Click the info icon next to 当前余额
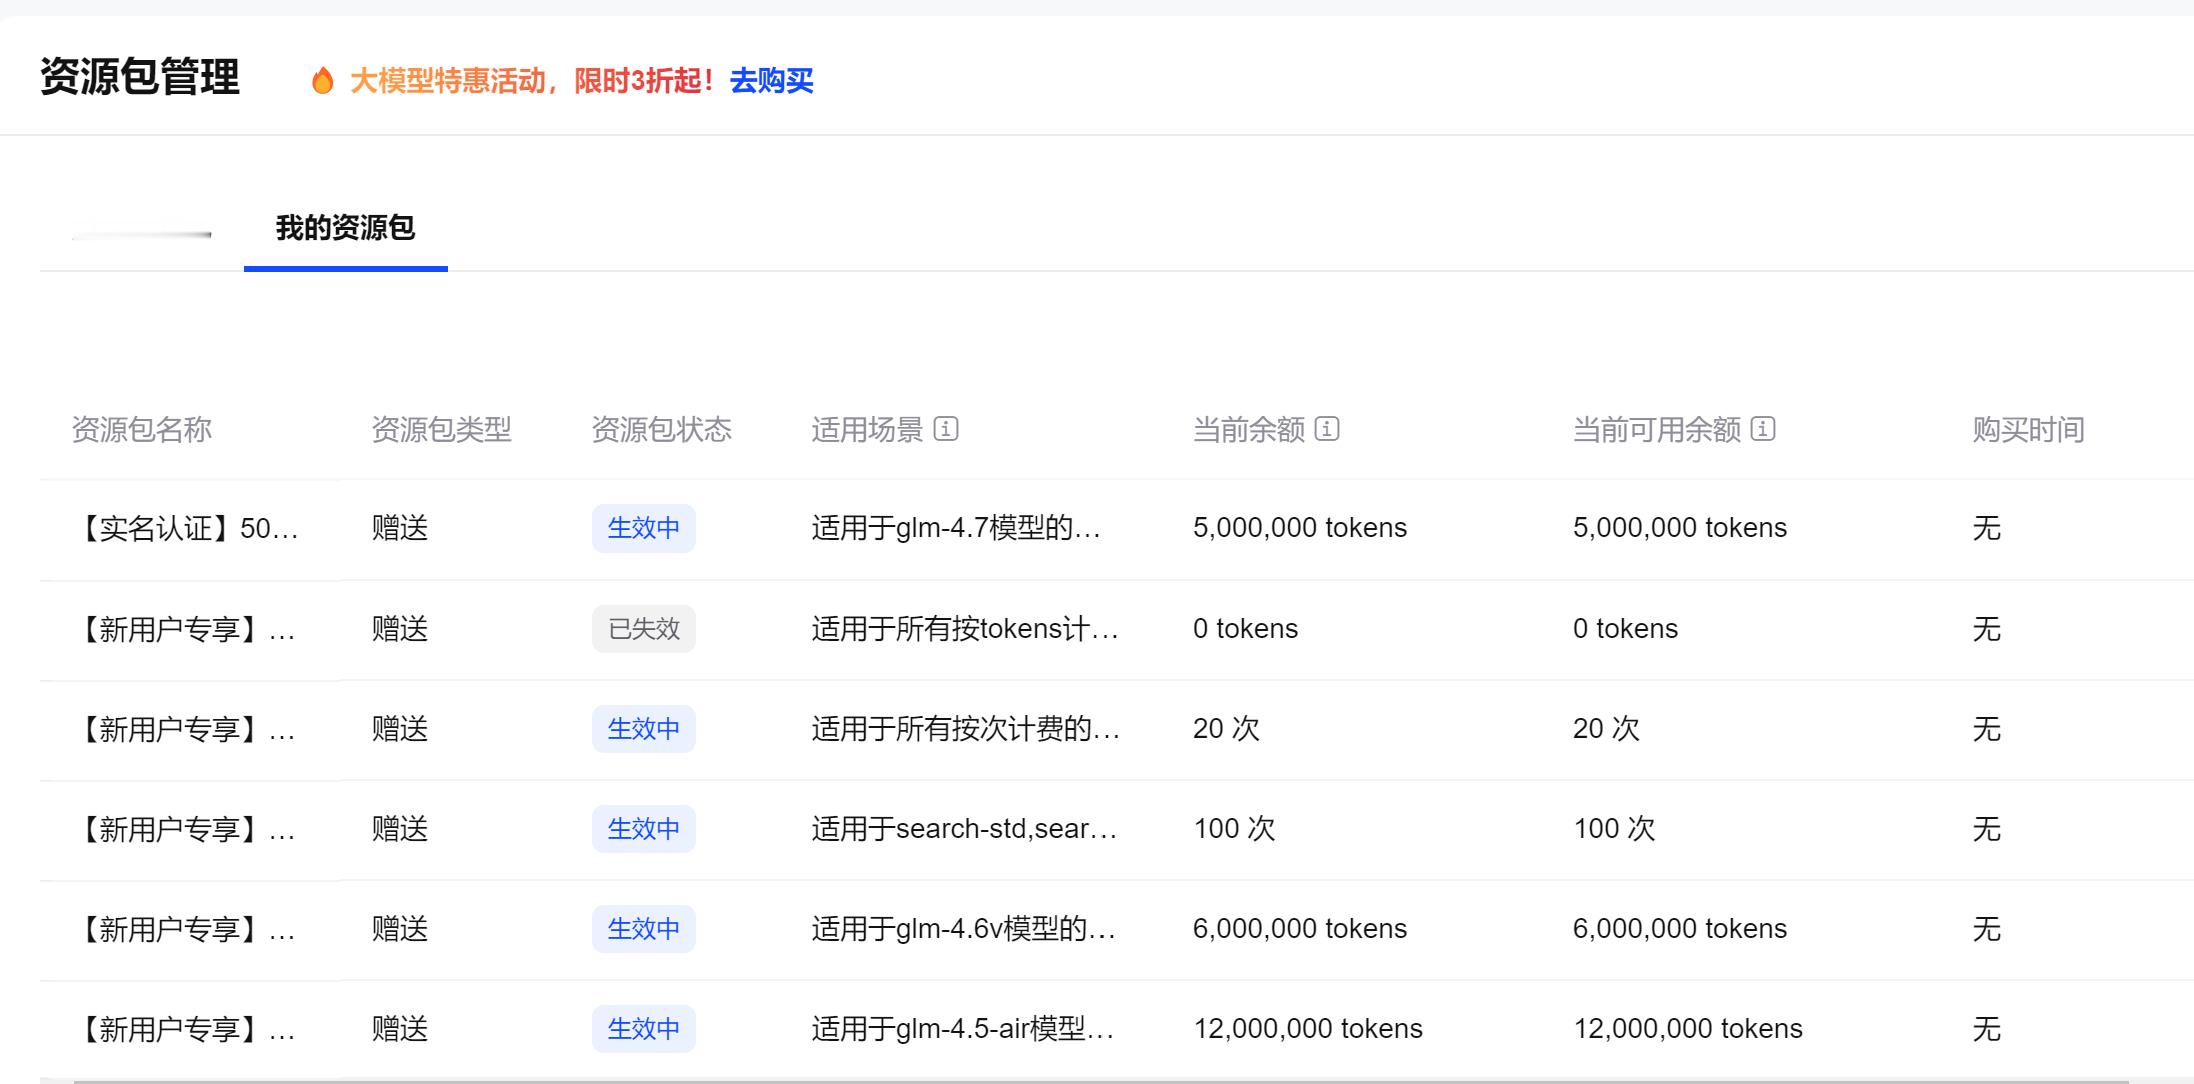The width and height of the screenshot is (2194, 1084). (1327, 429)
